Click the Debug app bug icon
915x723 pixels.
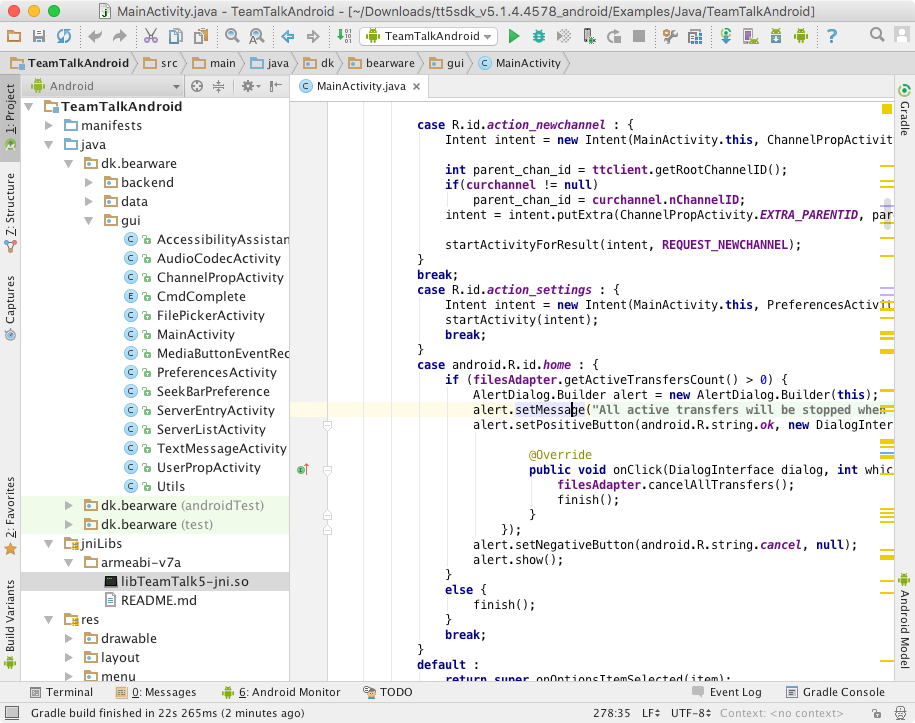[x=539, y=36]
